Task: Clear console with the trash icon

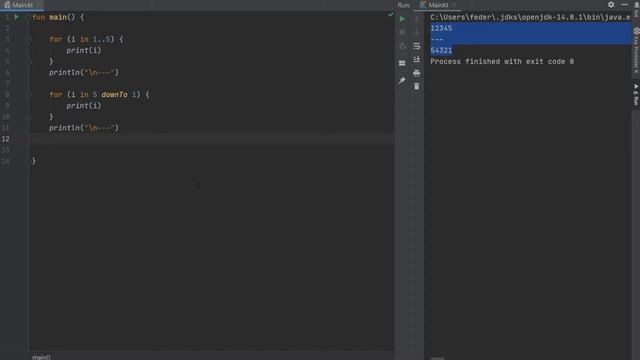Action: tap(416, 87)
